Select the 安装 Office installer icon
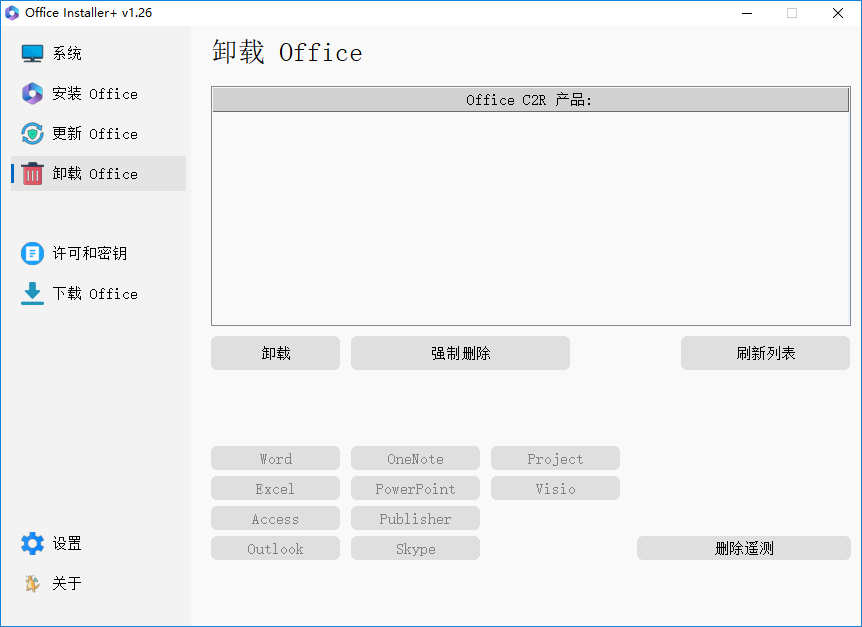 [31, 93]
